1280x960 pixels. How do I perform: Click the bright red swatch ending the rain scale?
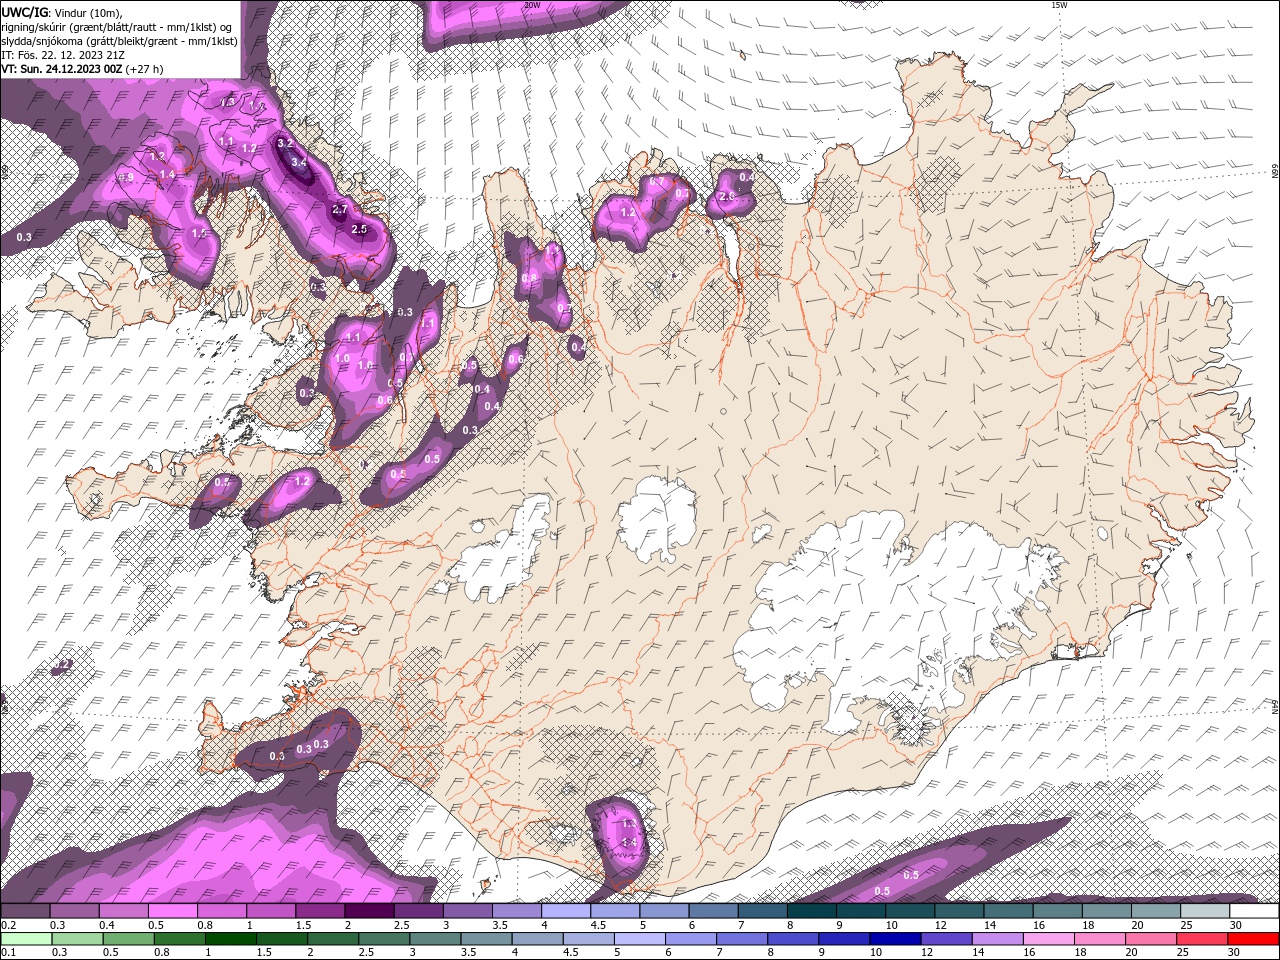(1253, 939)
